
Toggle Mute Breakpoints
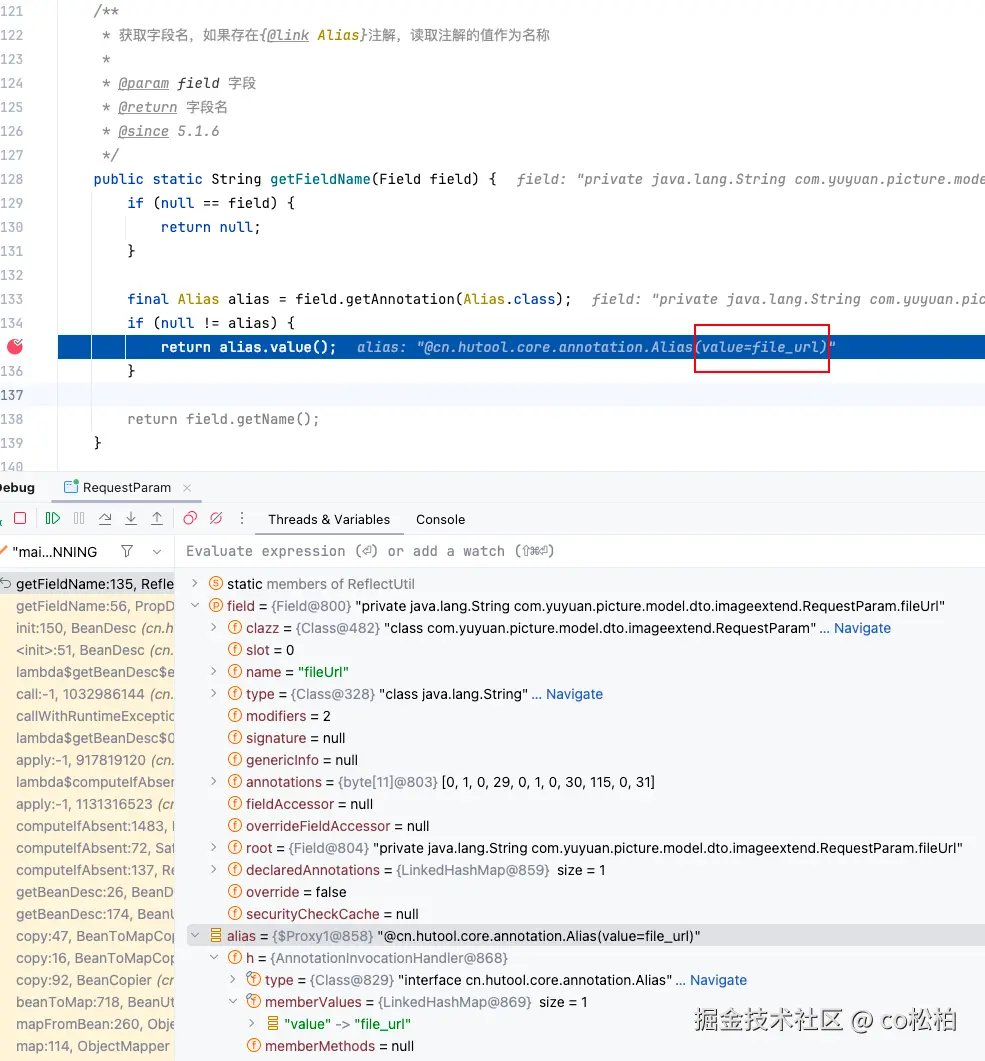coord(216,518)
